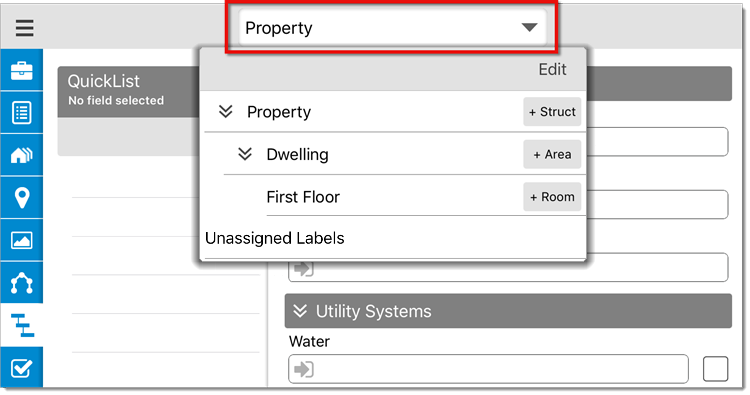Open the Property dropdown at the top
Image resolution: width=750 pixels, height=395 pixels.
[392, 28]
